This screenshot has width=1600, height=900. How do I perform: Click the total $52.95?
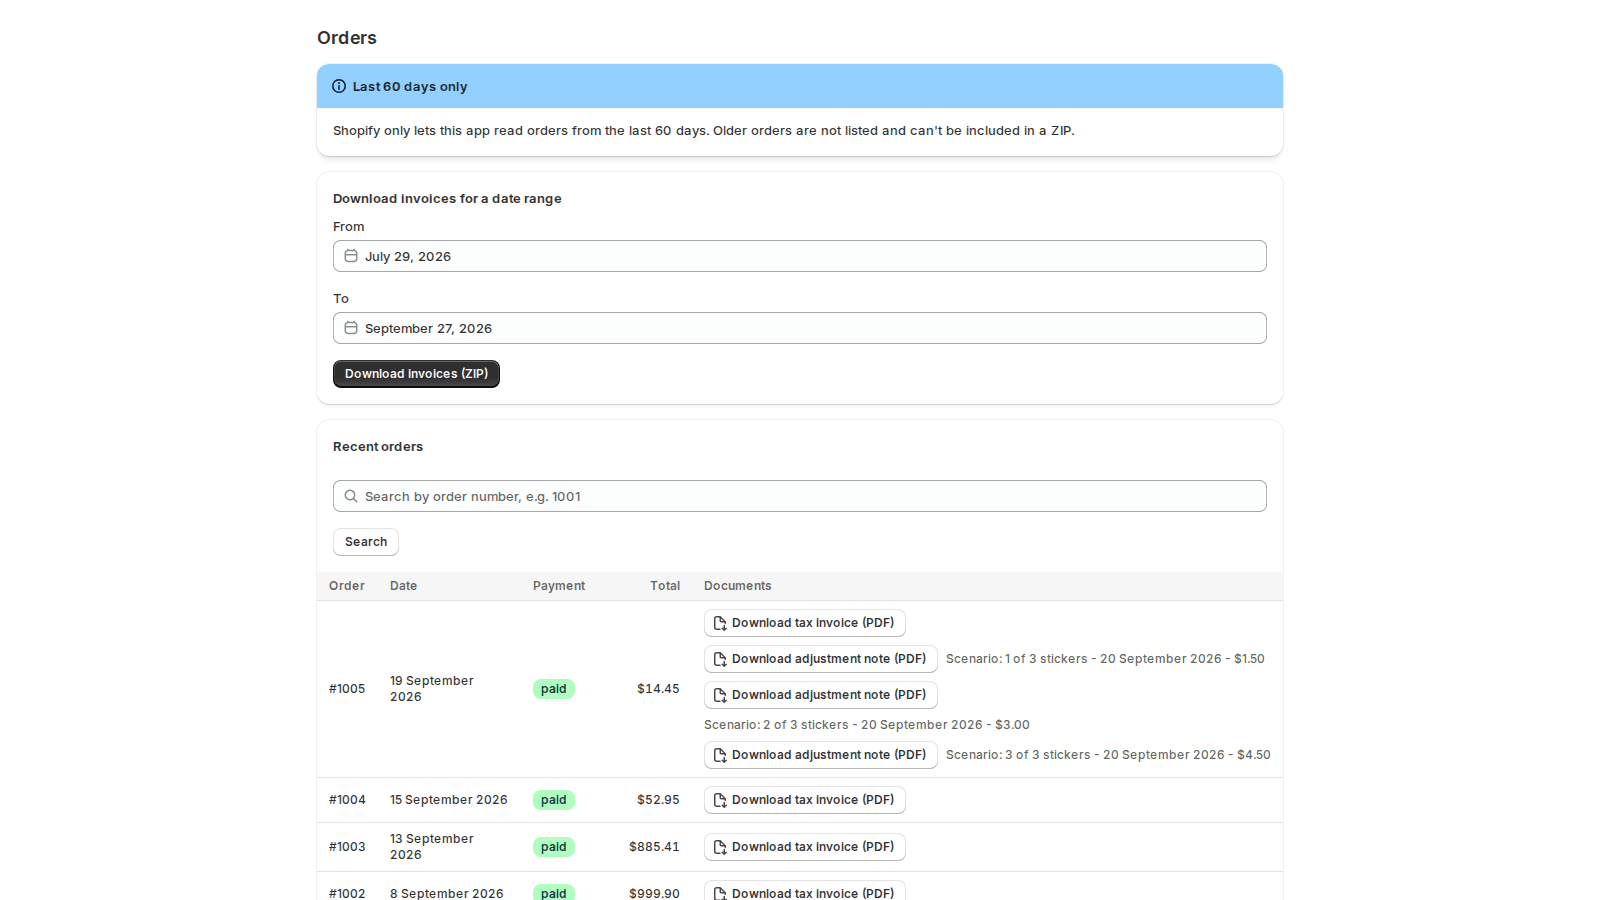tap(658, 800)
